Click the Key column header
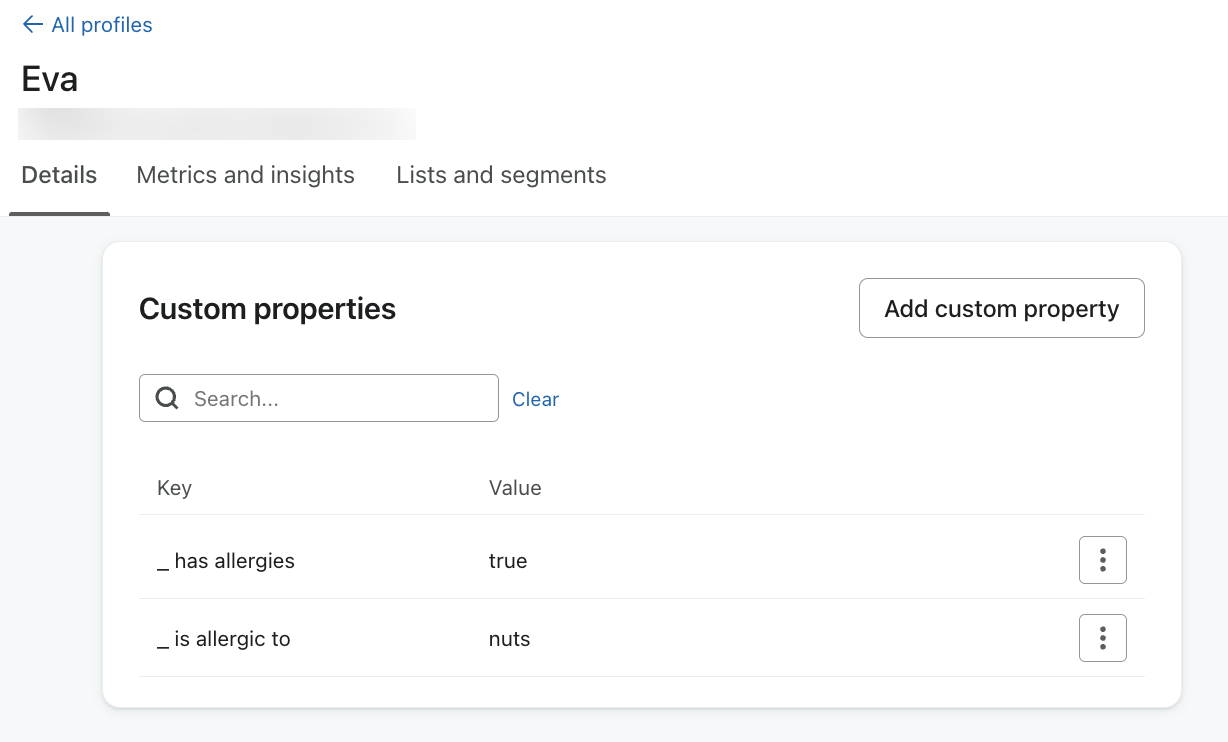This screenshot has height=742, width=1228. click(174, 488)
